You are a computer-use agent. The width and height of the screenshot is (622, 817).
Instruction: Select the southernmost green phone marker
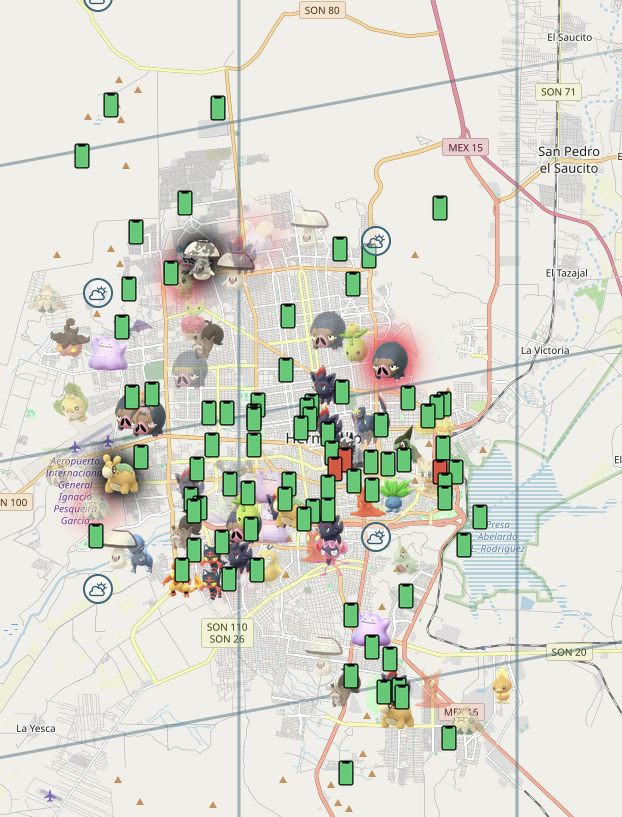346,773
